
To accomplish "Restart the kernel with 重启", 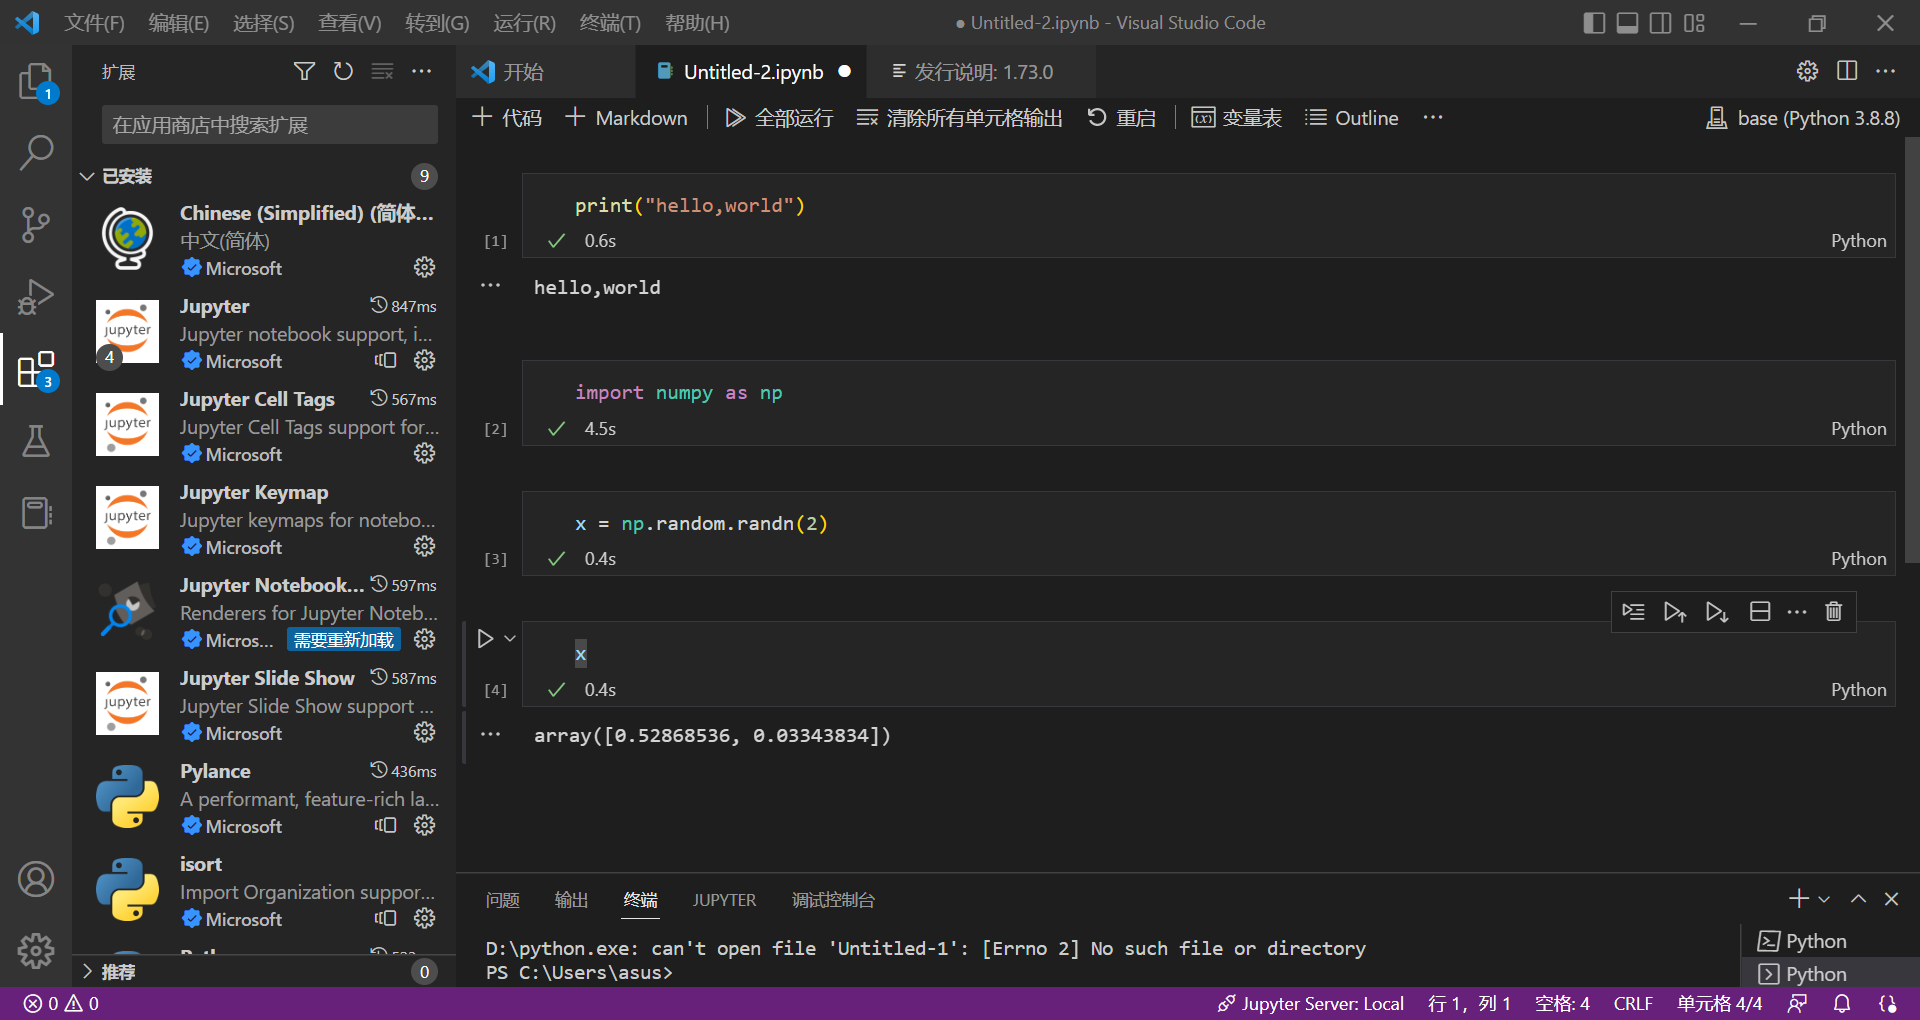I will pos(1122,118).
